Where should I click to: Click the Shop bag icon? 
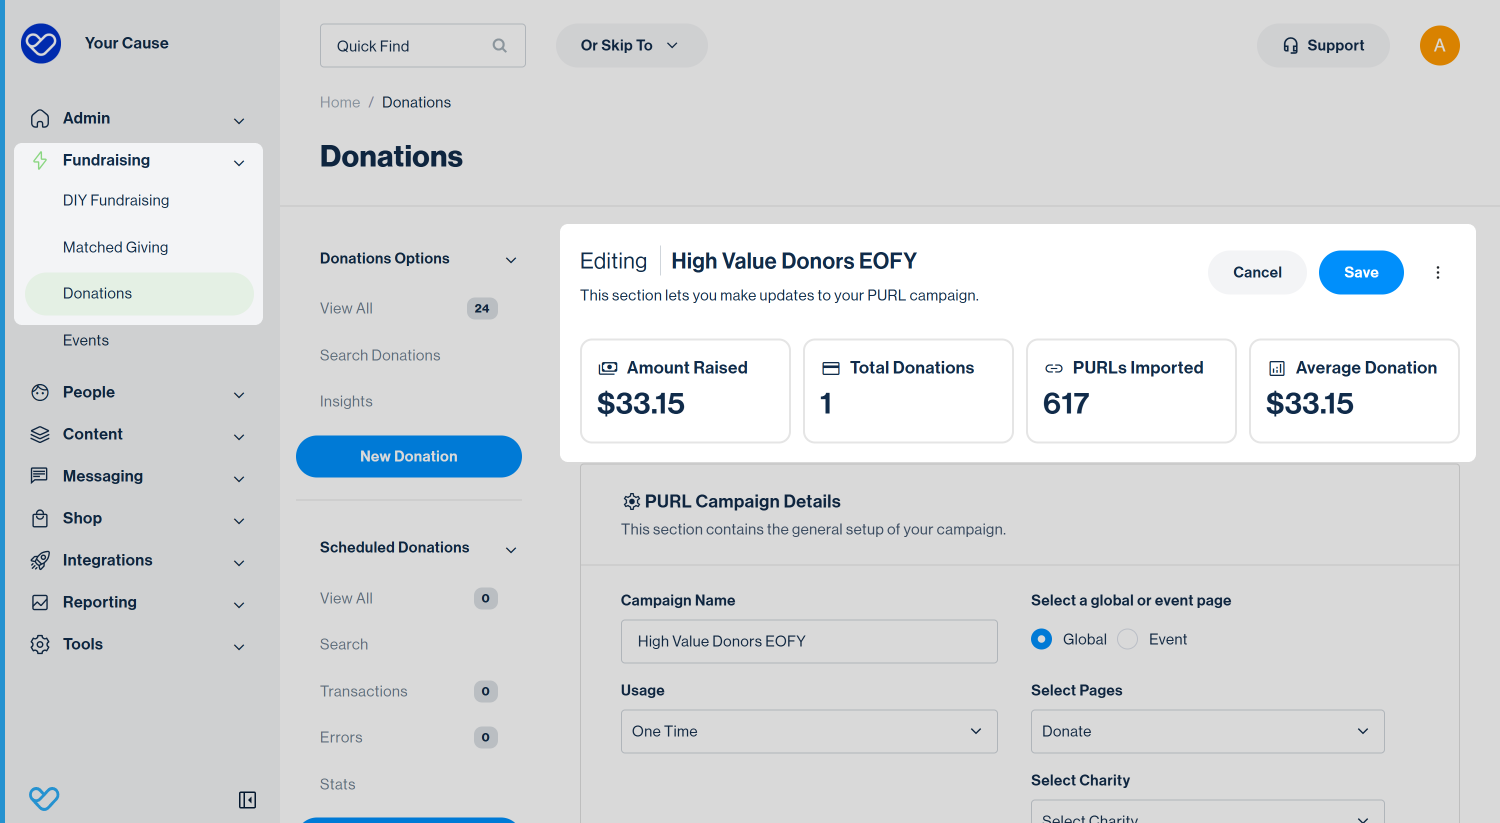click(x=40, y=519)
